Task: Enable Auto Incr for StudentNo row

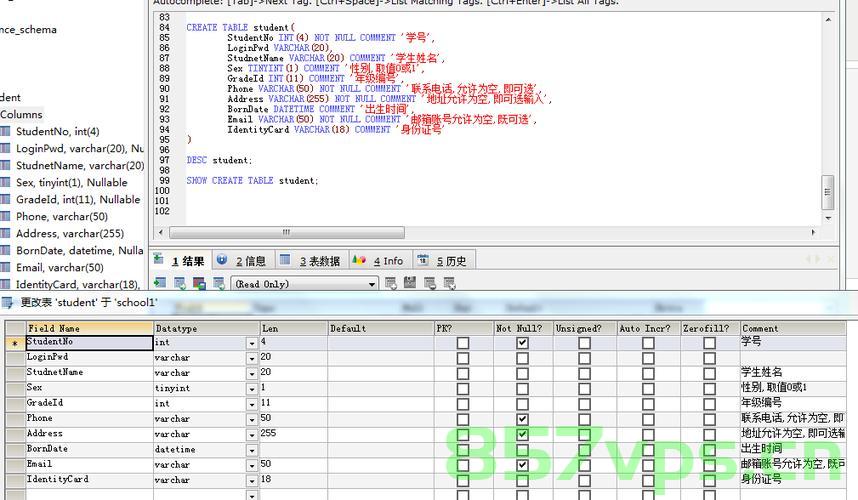Action: click(648, 343)
